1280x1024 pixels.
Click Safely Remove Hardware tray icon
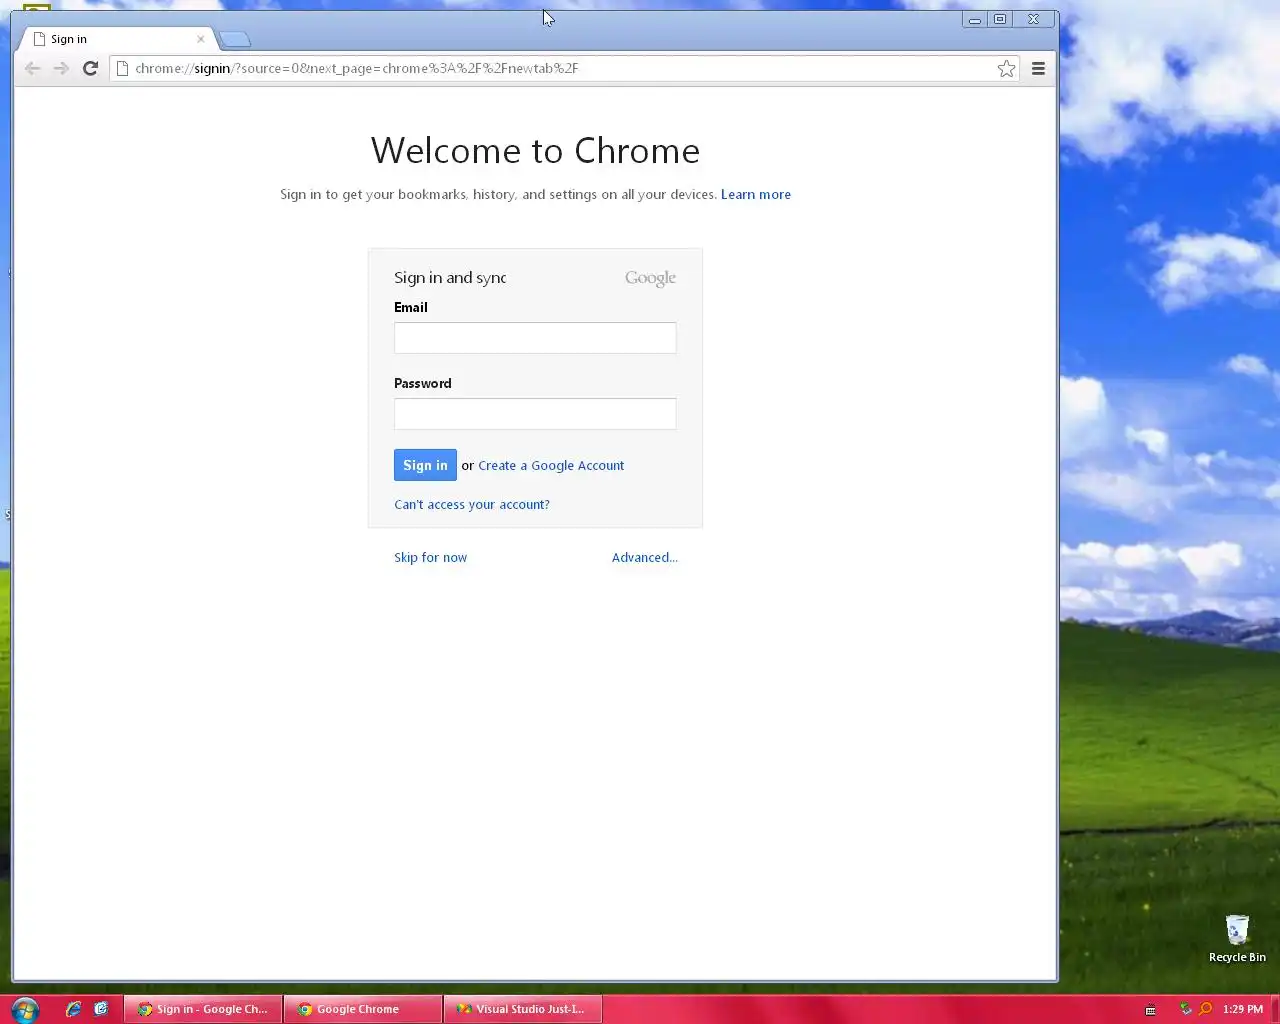(1185, 1009)
